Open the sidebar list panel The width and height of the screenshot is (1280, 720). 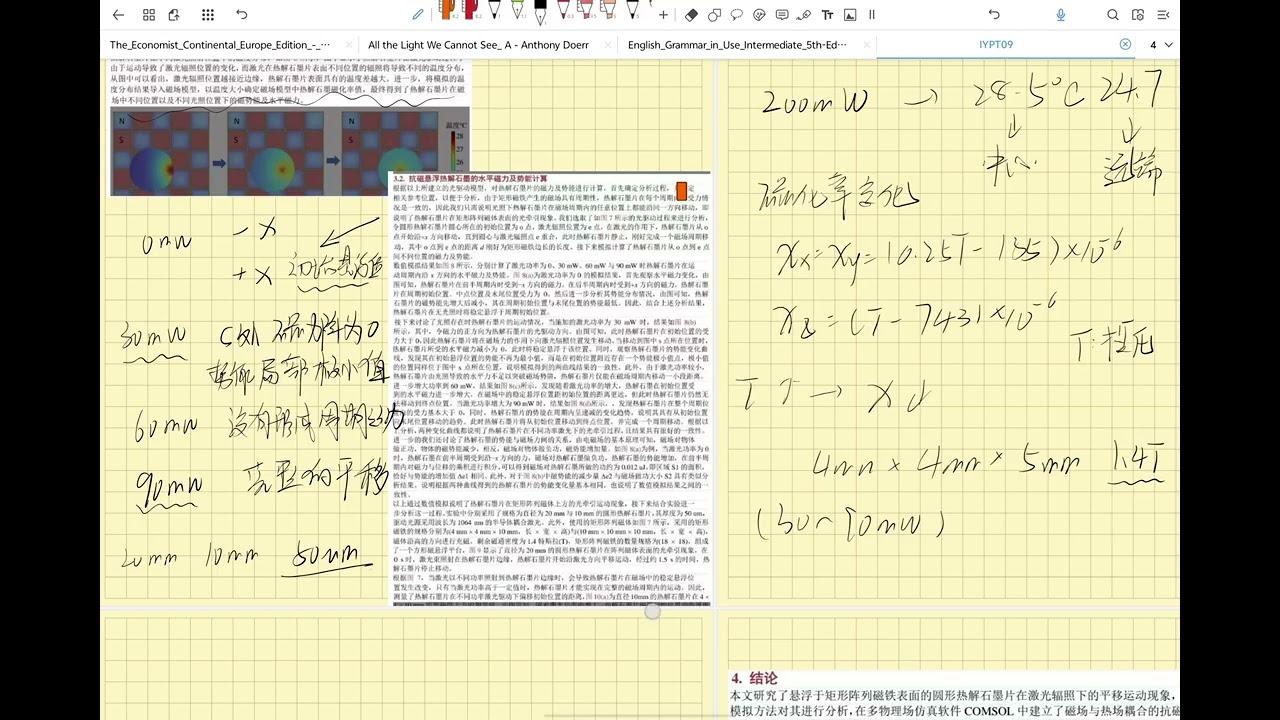click(1163, 15)
